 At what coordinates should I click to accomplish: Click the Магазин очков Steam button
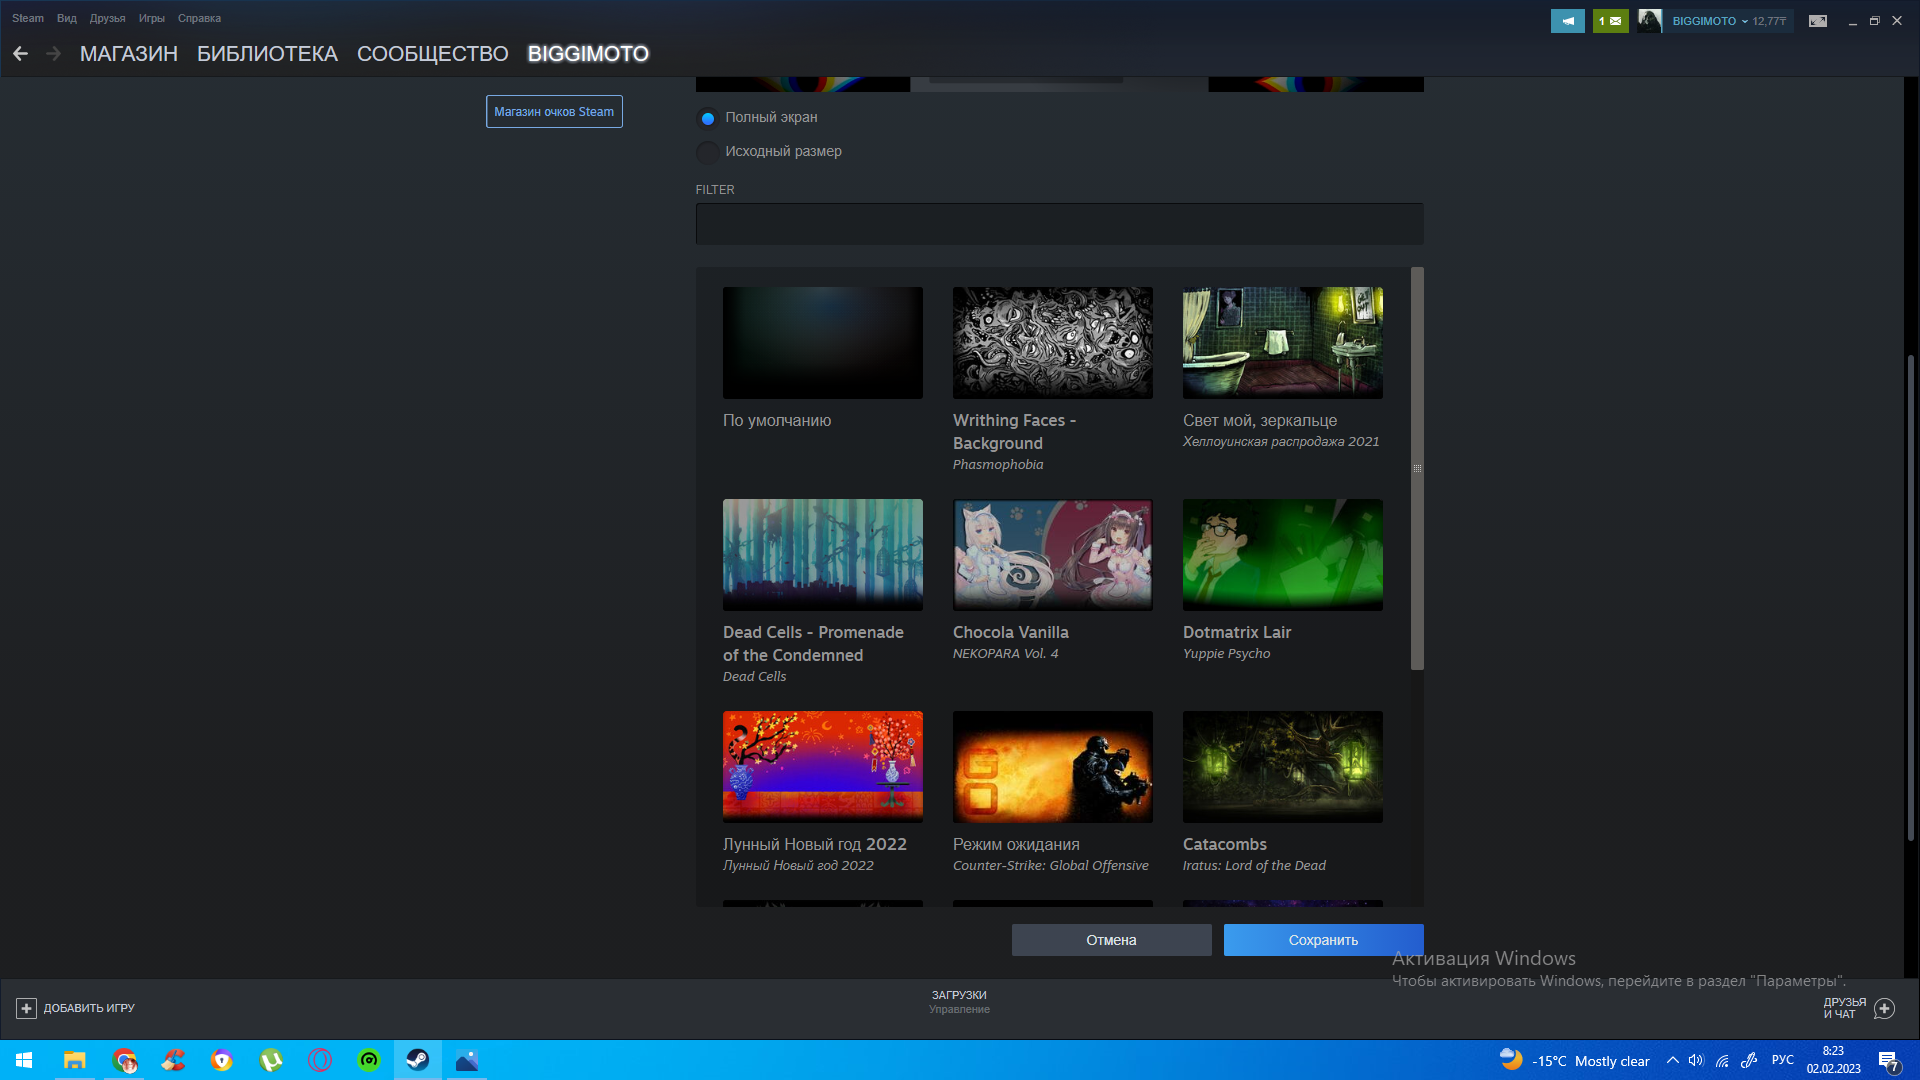coord(554,112)
